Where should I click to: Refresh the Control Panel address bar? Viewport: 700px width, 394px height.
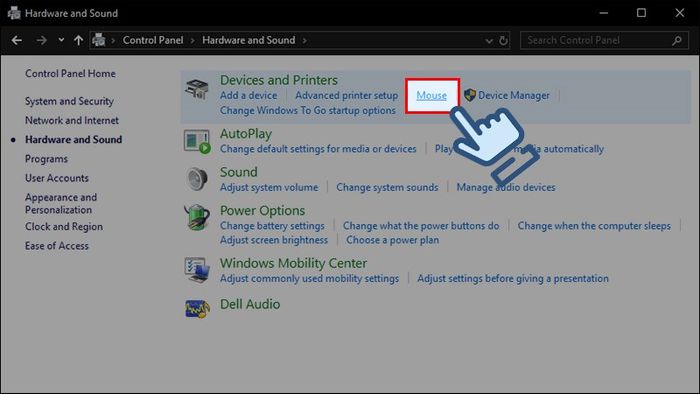[x=503, y=41]
